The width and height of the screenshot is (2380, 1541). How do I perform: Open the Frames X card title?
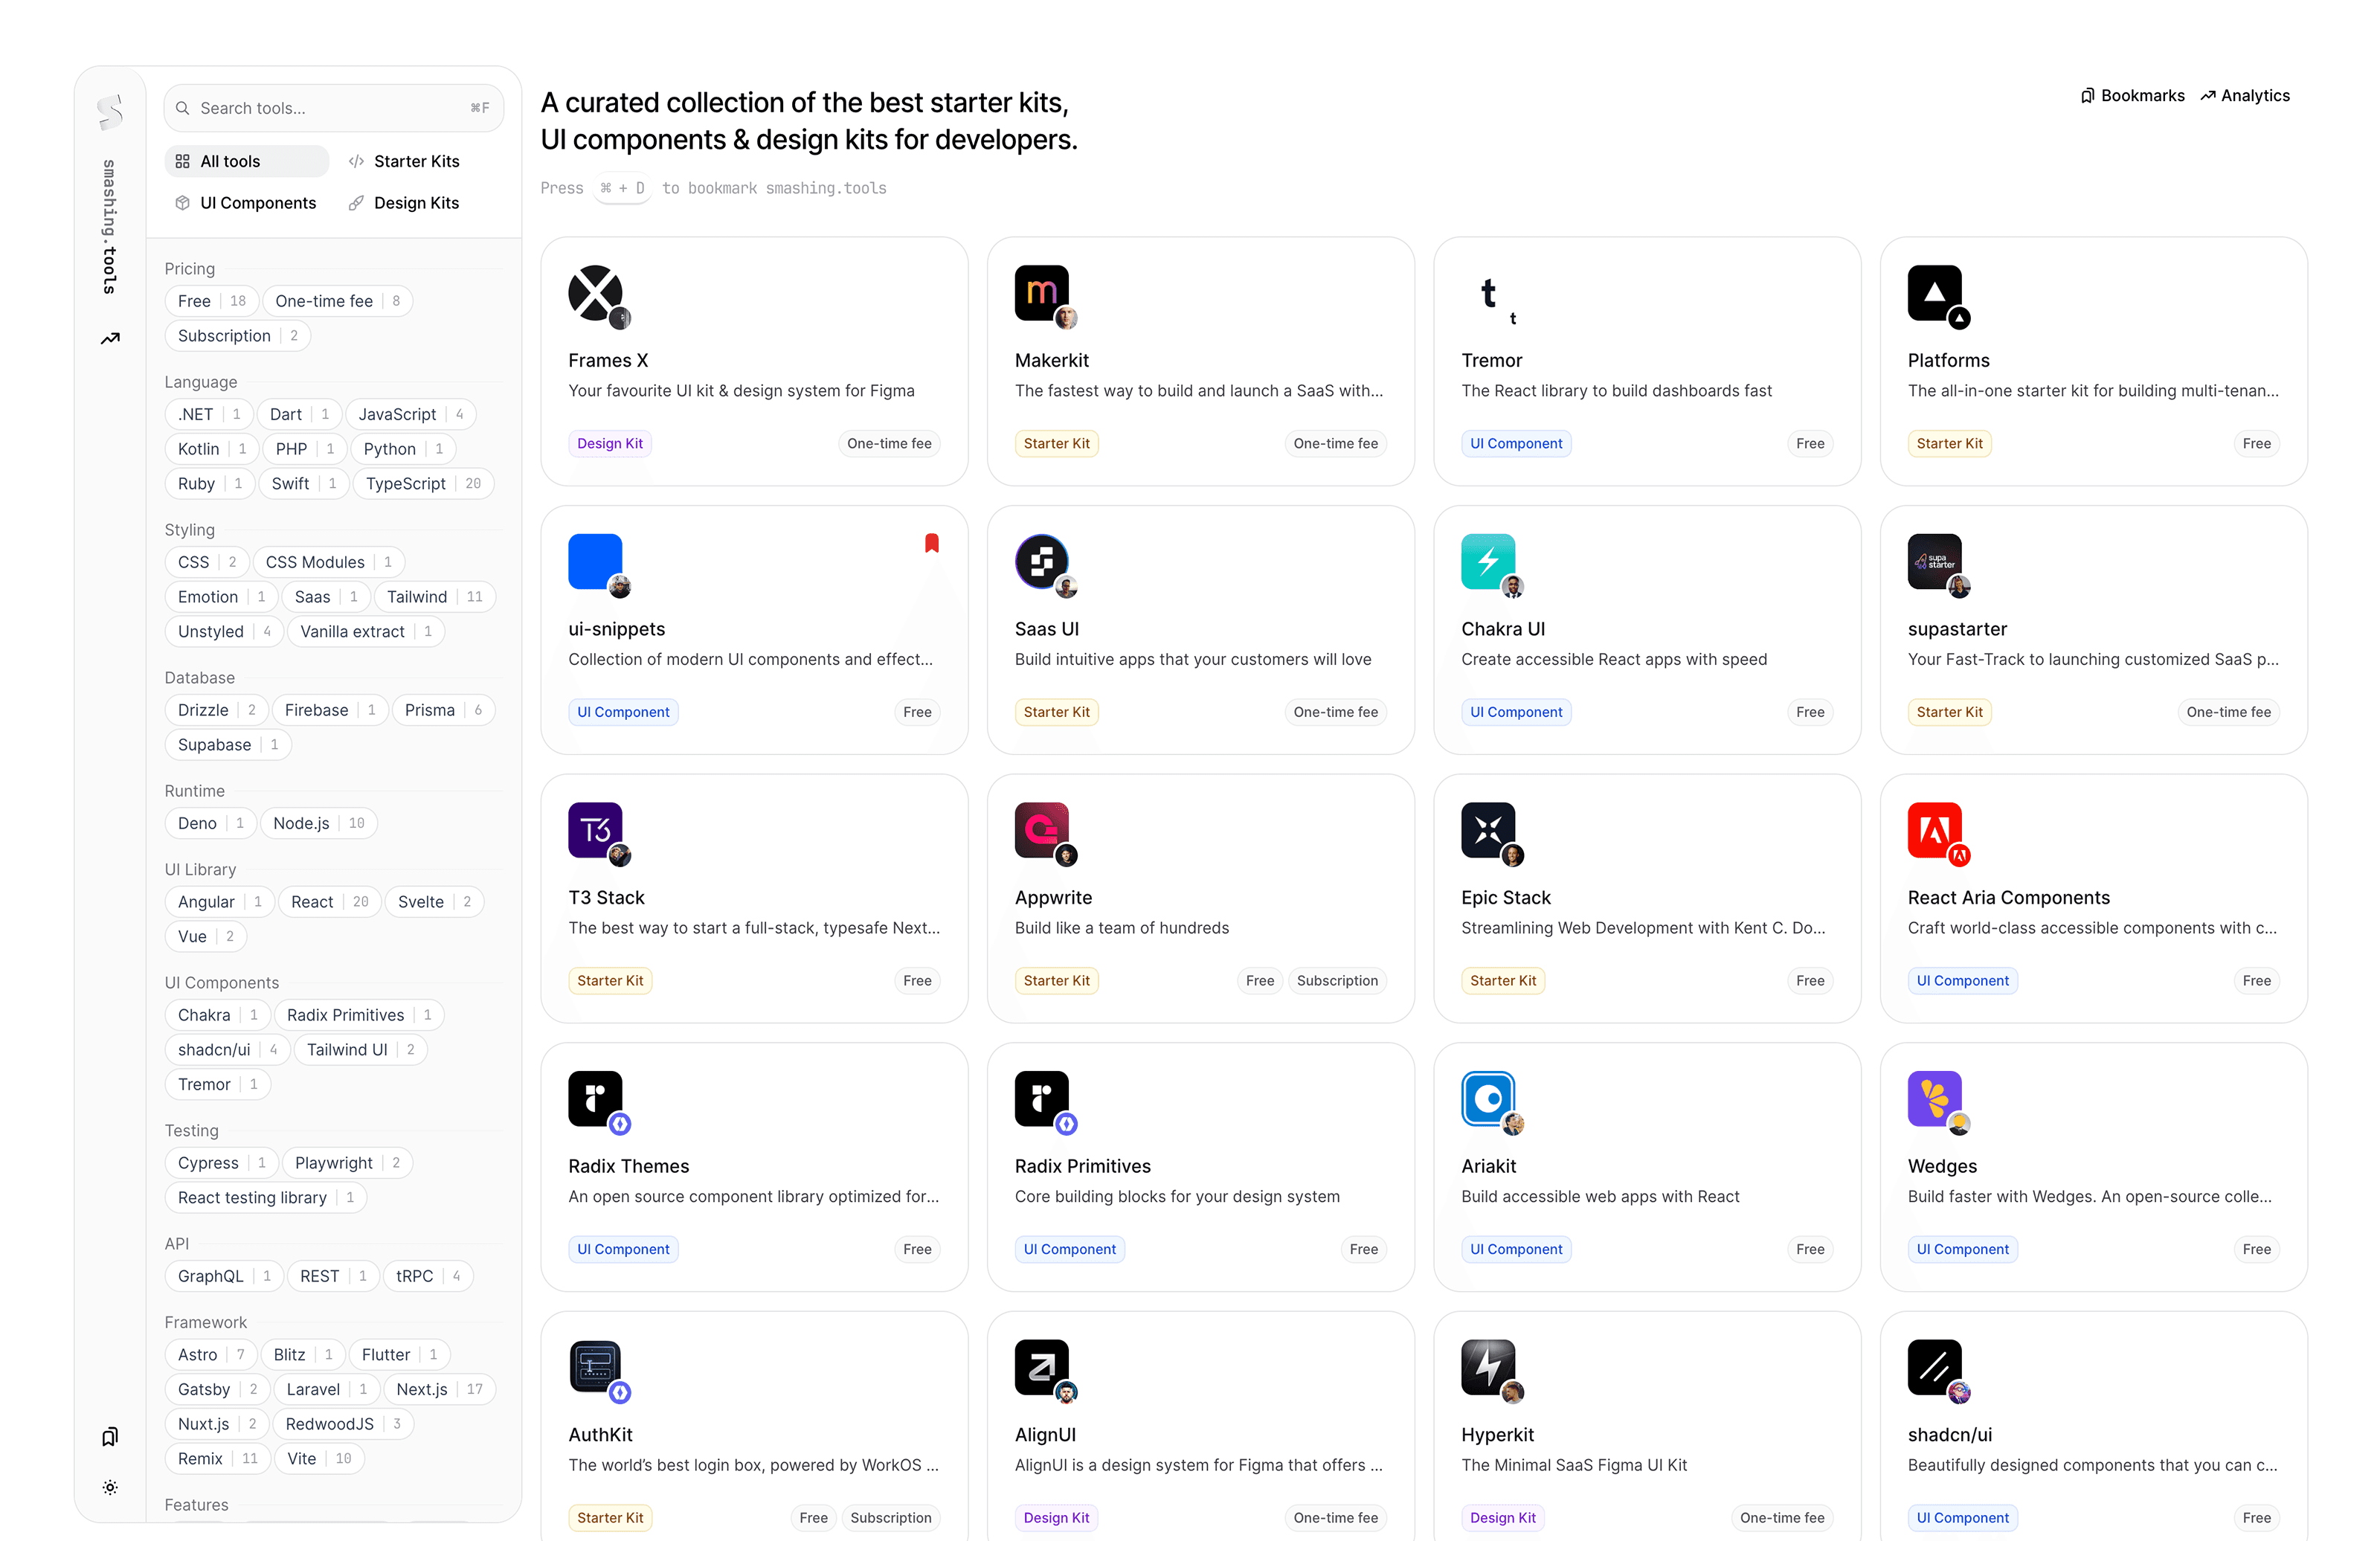[x=608, y=360]
